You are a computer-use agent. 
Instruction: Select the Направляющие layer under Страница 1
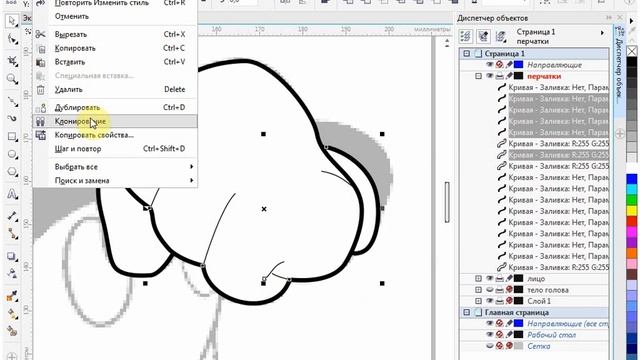554,65
